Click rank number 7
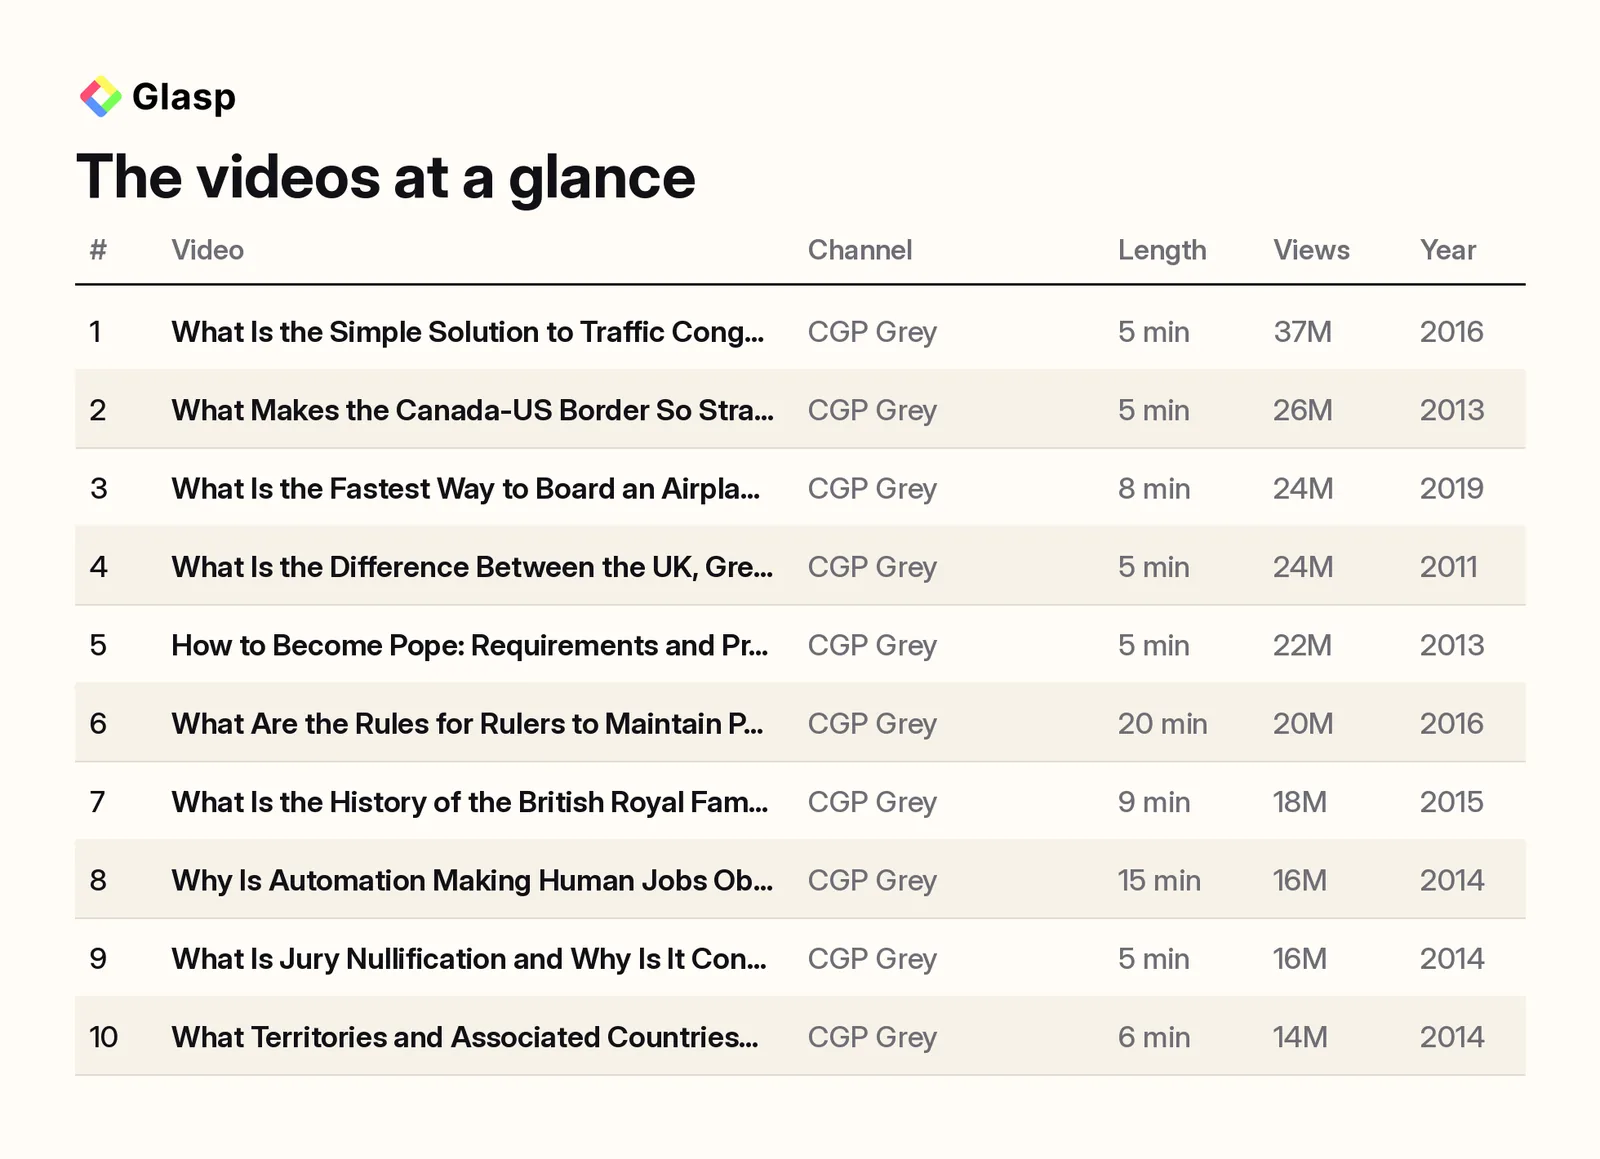1600x1159 pixels. [x=97, y=802]
